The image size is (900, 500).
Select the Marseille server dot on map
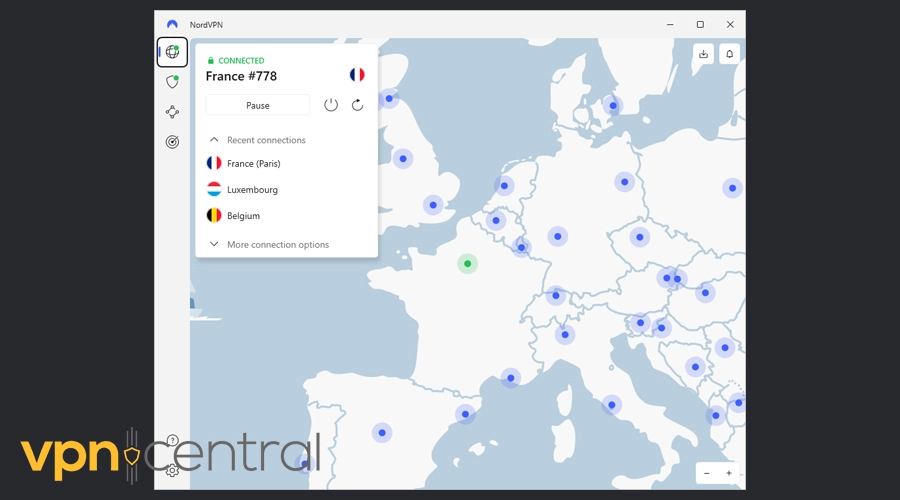point(511,378)
